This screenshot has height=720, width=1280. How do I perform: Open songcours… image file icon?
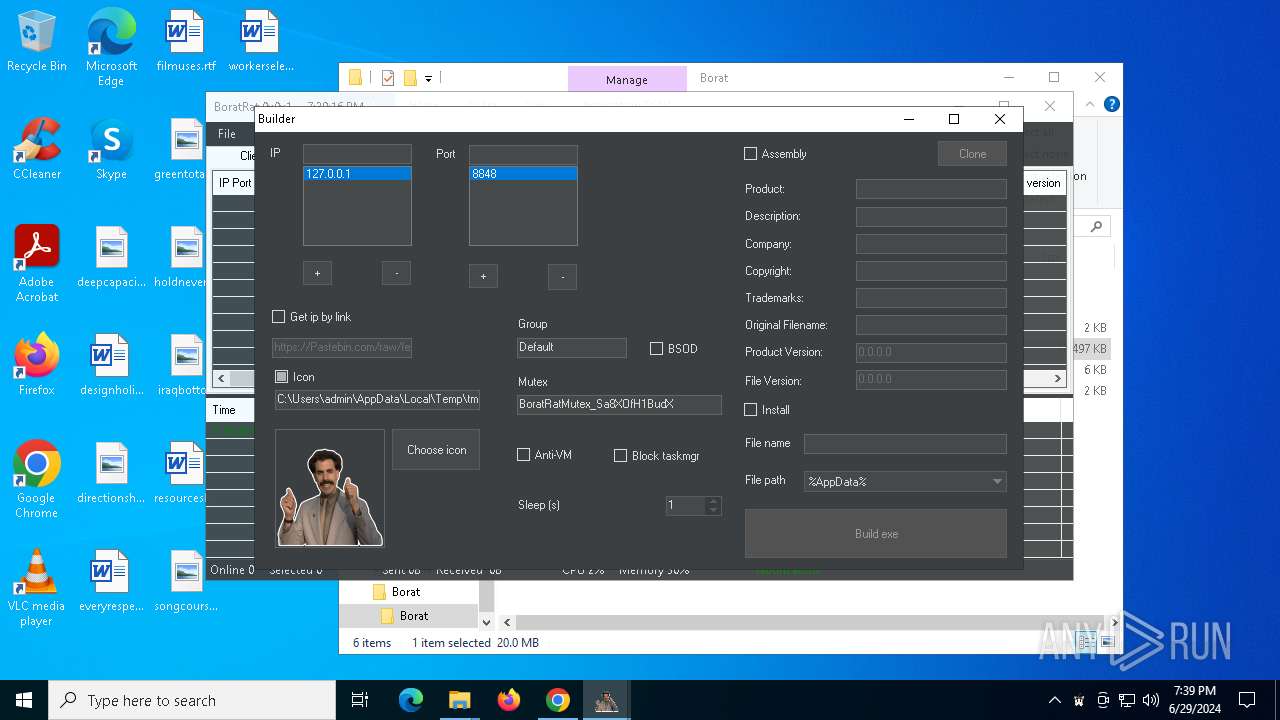[186, 581]
